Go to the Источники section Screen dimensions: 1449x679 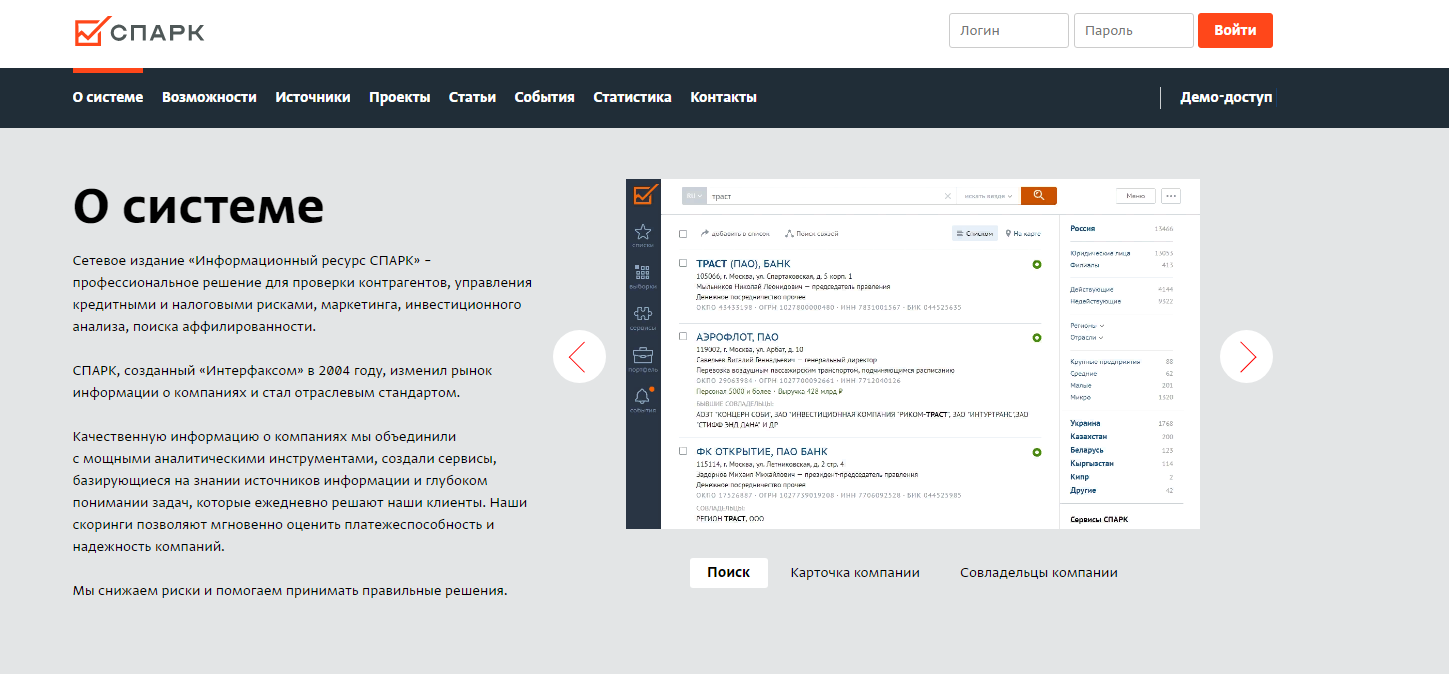pos(313,97)
